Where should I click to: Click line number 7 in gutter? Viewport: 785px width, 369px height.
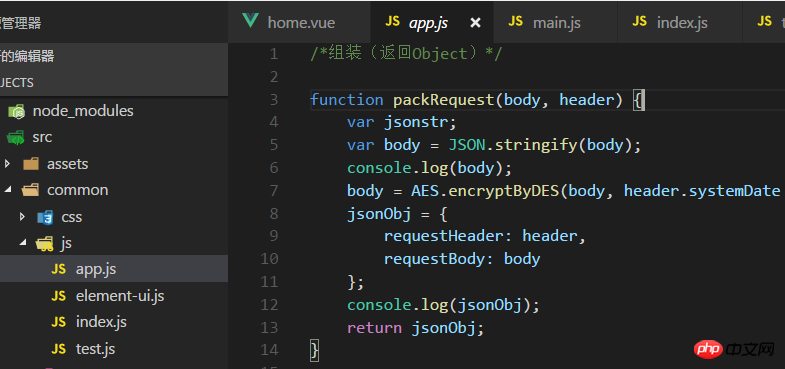coord(273,191)
